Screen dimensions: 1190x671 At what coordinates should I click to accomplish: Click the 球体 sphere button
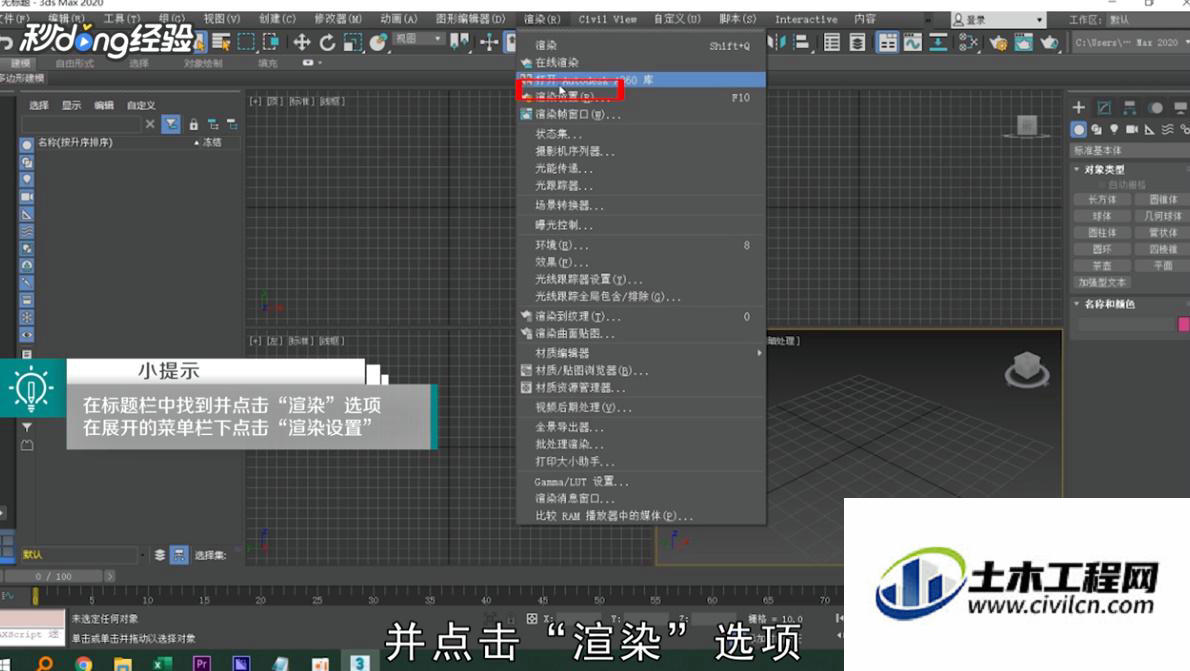tap(1102, 216)
